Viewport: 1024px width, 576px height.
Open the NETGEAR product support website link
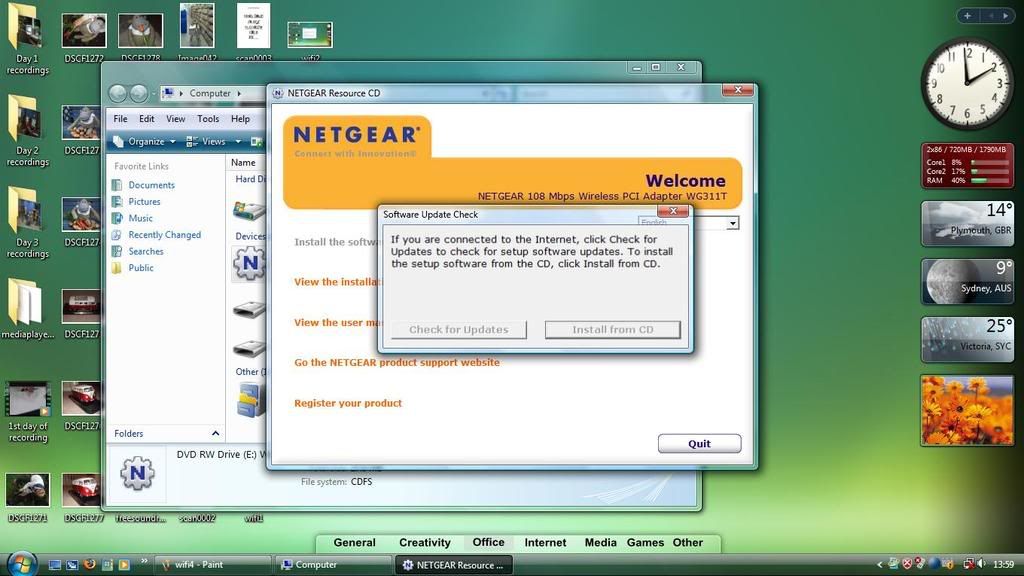pos(396,362)
